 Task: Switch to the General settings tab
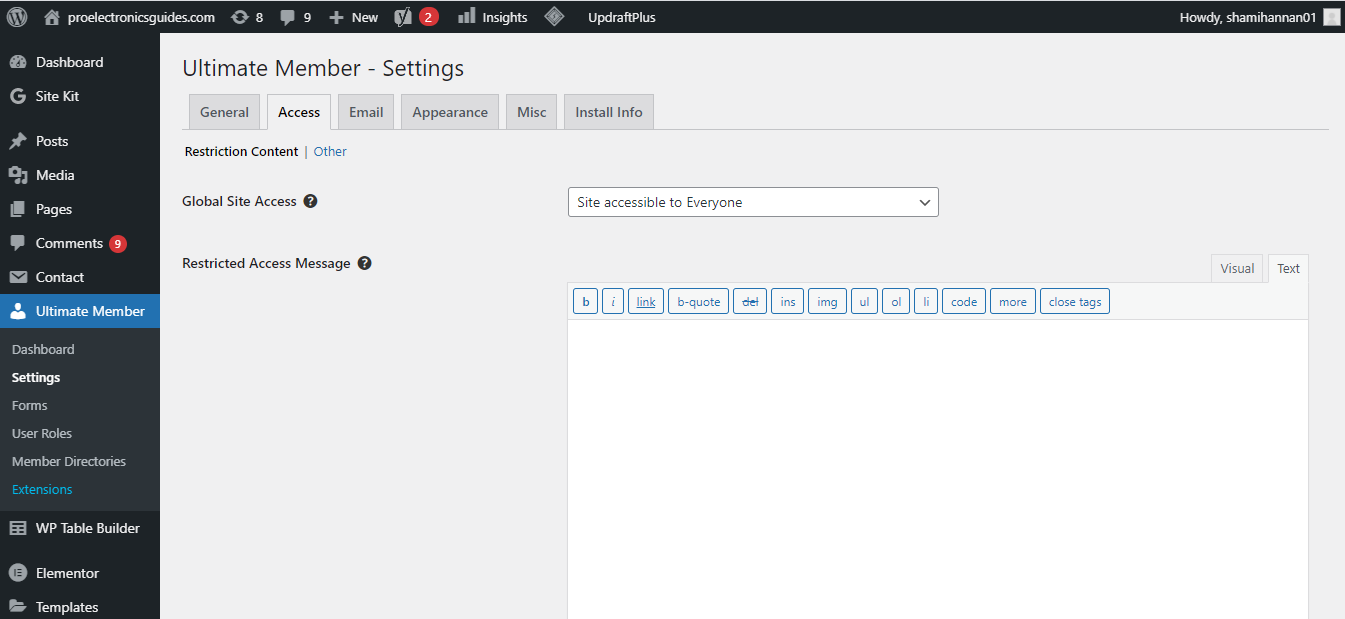[x=224, y=112]
